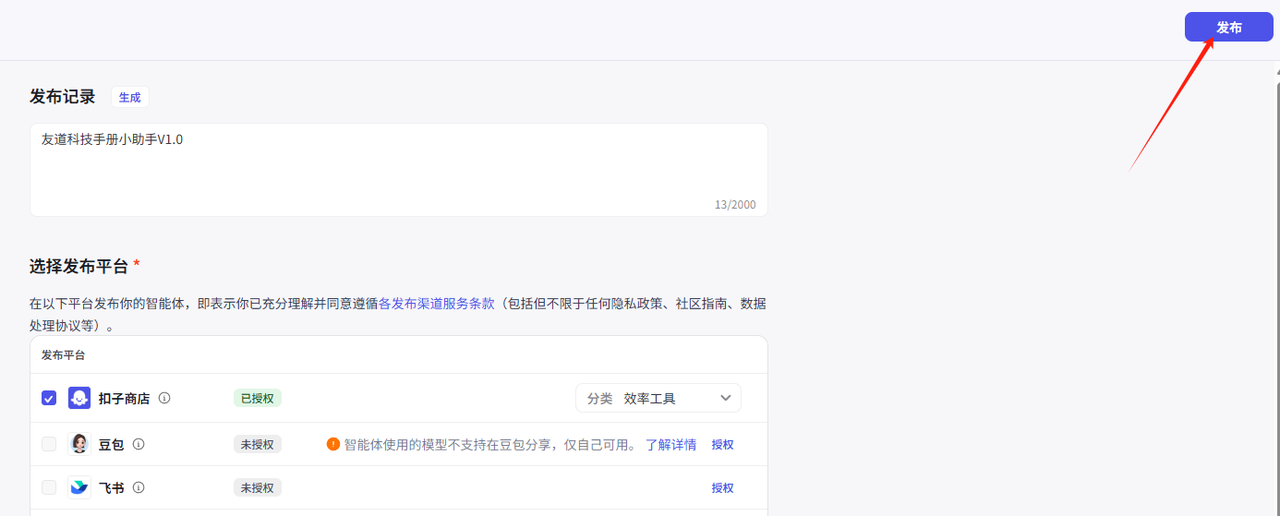Click the 豆包 avatar icon
This screenshot has width=1280, height=516.
coord(79,444)
